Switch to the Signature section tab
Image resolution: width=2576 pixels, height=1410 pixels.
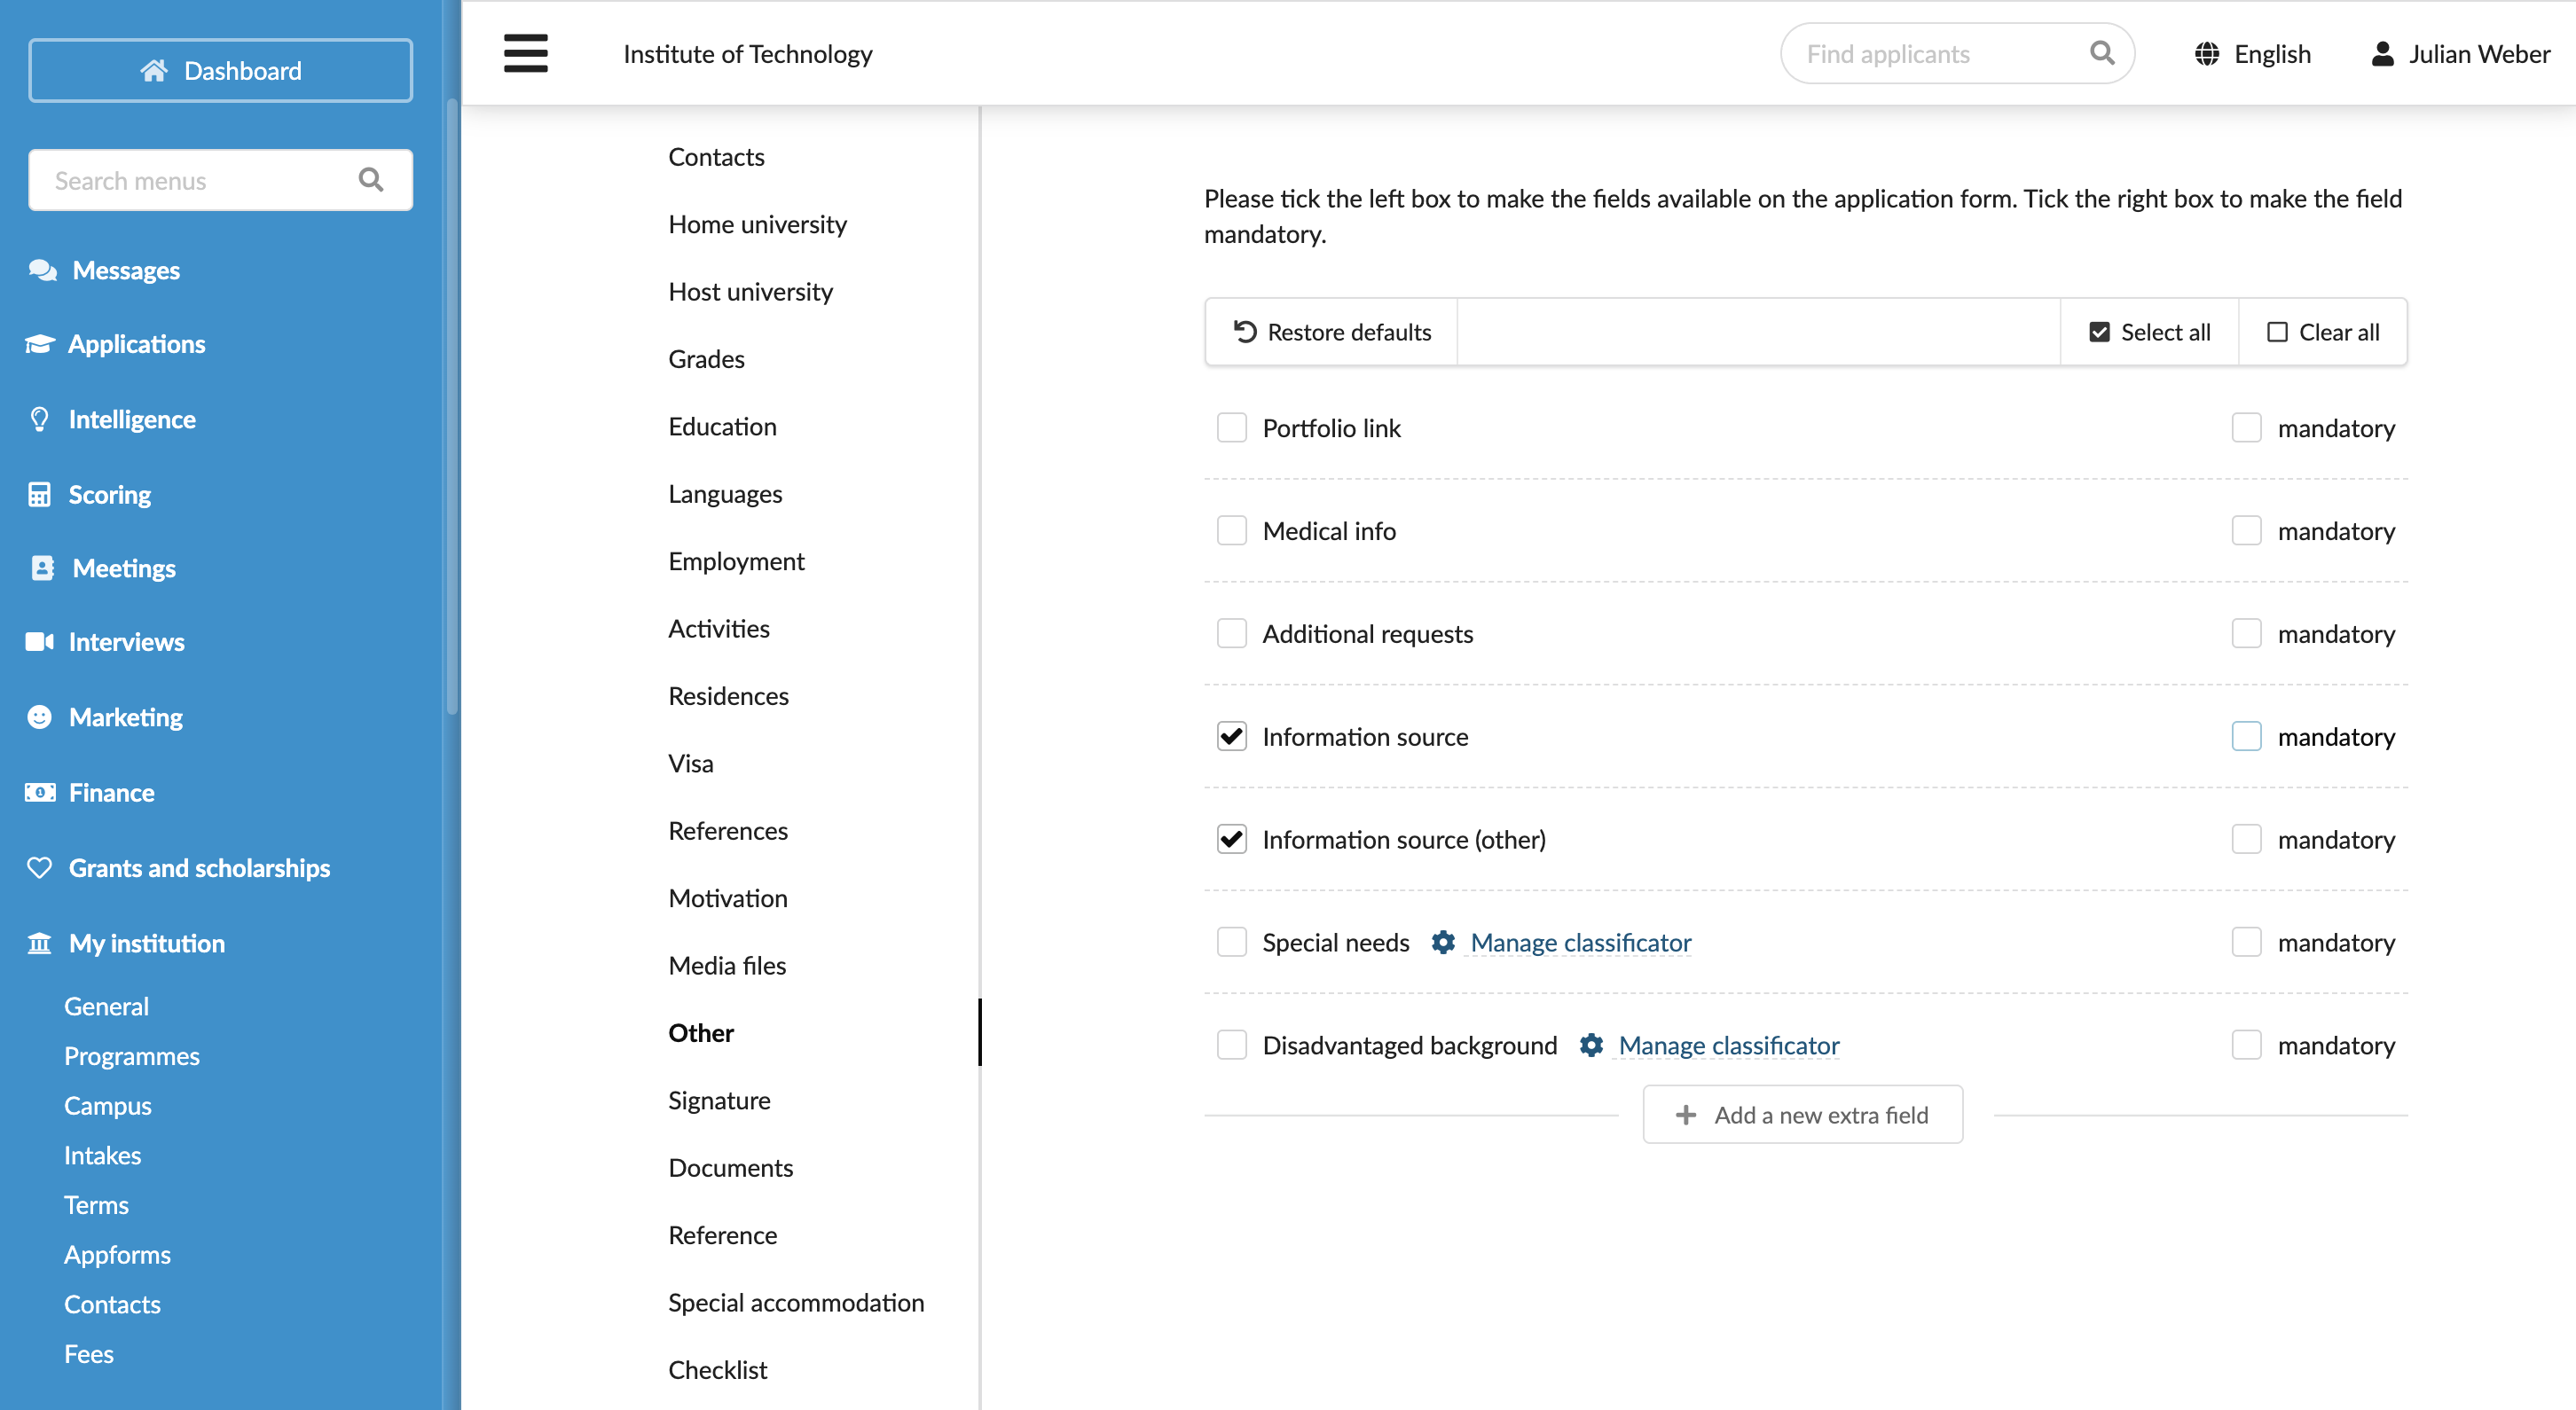point(719,1100)
